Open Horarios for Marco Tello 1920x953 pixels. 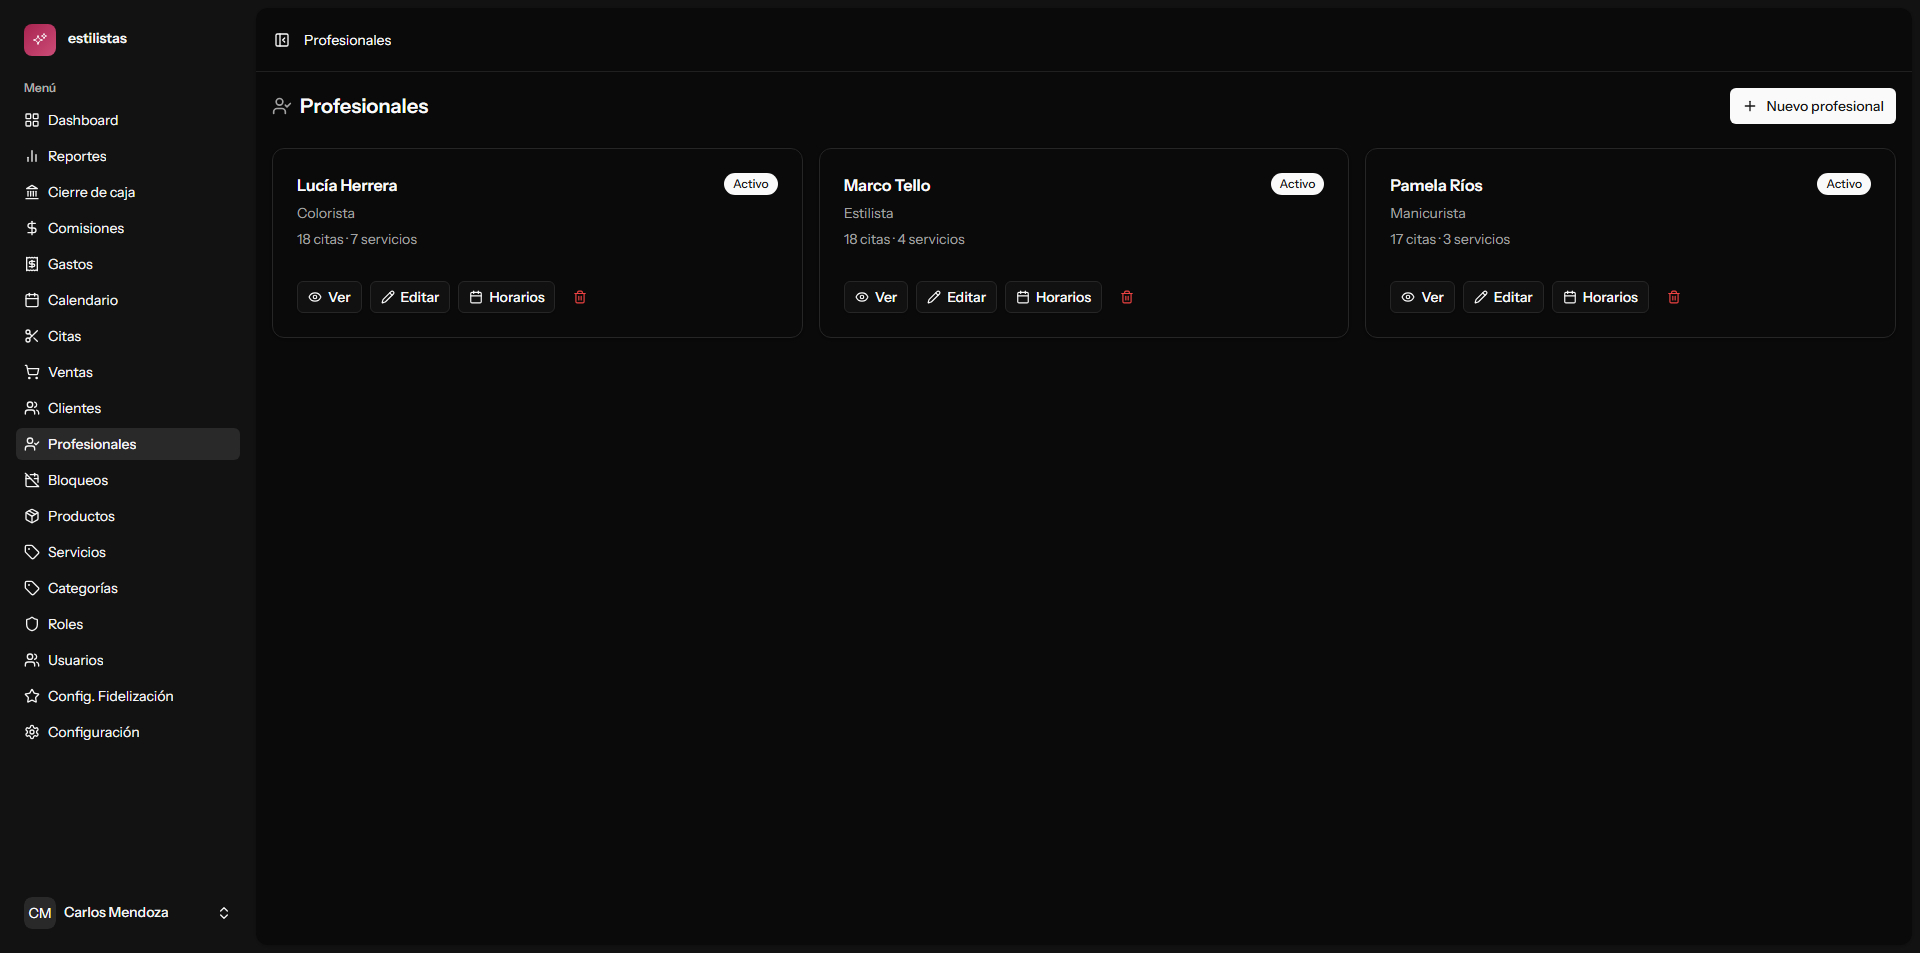[1053, 297]
